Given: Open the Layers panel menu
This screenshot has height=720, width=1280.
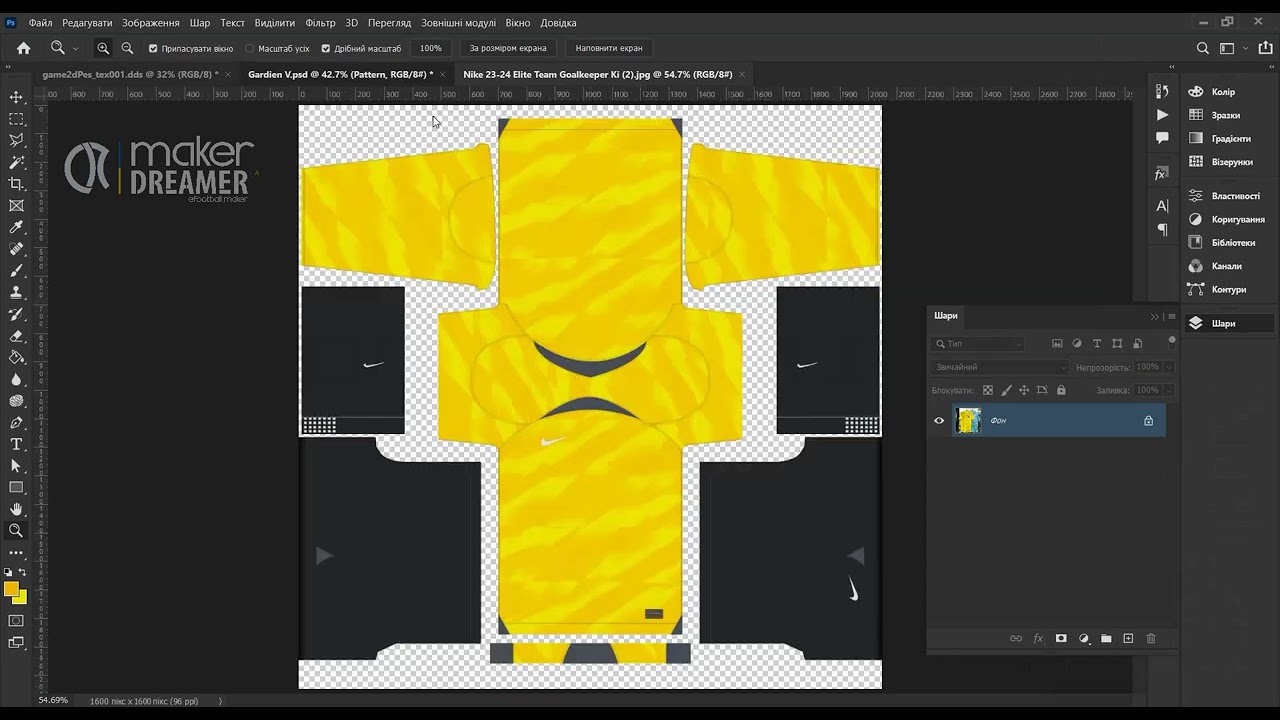Looking at the screenshot, I should pyautogui.click(x=1172, y=316).
